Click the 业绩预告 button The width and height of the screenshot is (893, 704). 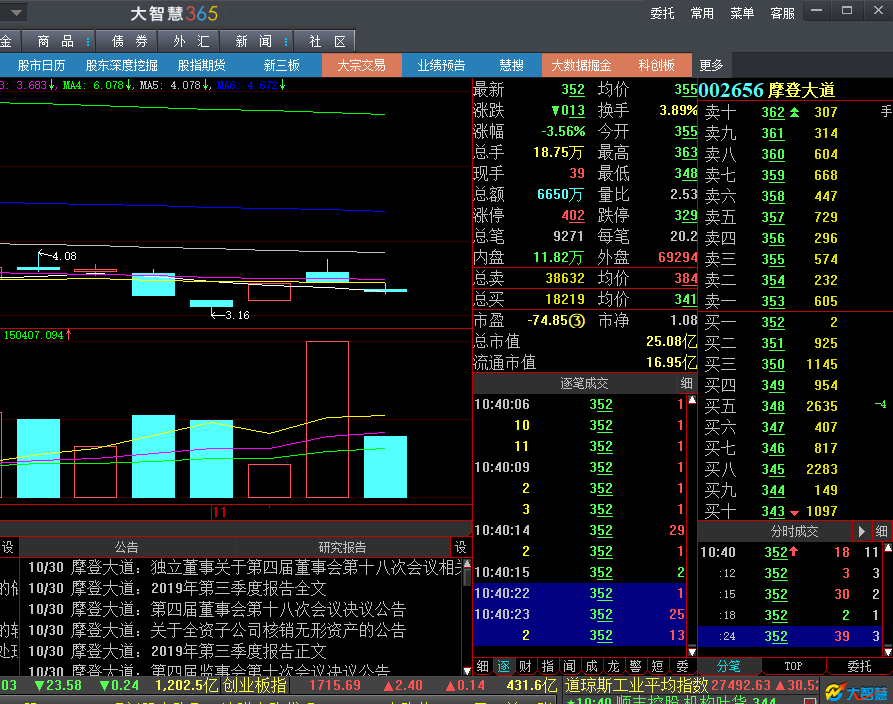[441, 66]
